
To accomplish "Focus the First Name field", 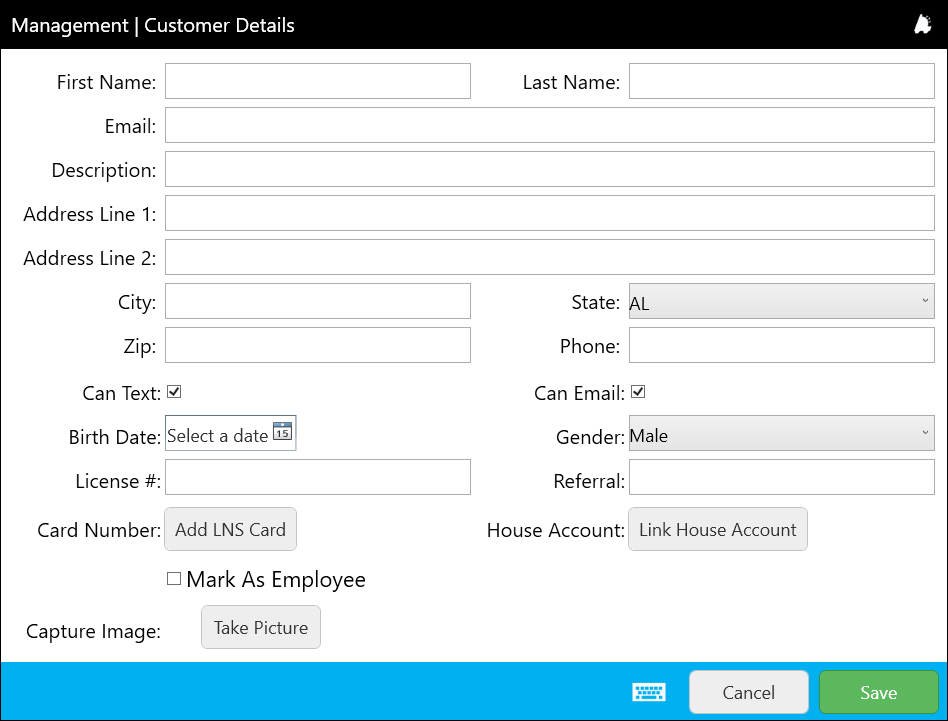I will click(317, 82).
